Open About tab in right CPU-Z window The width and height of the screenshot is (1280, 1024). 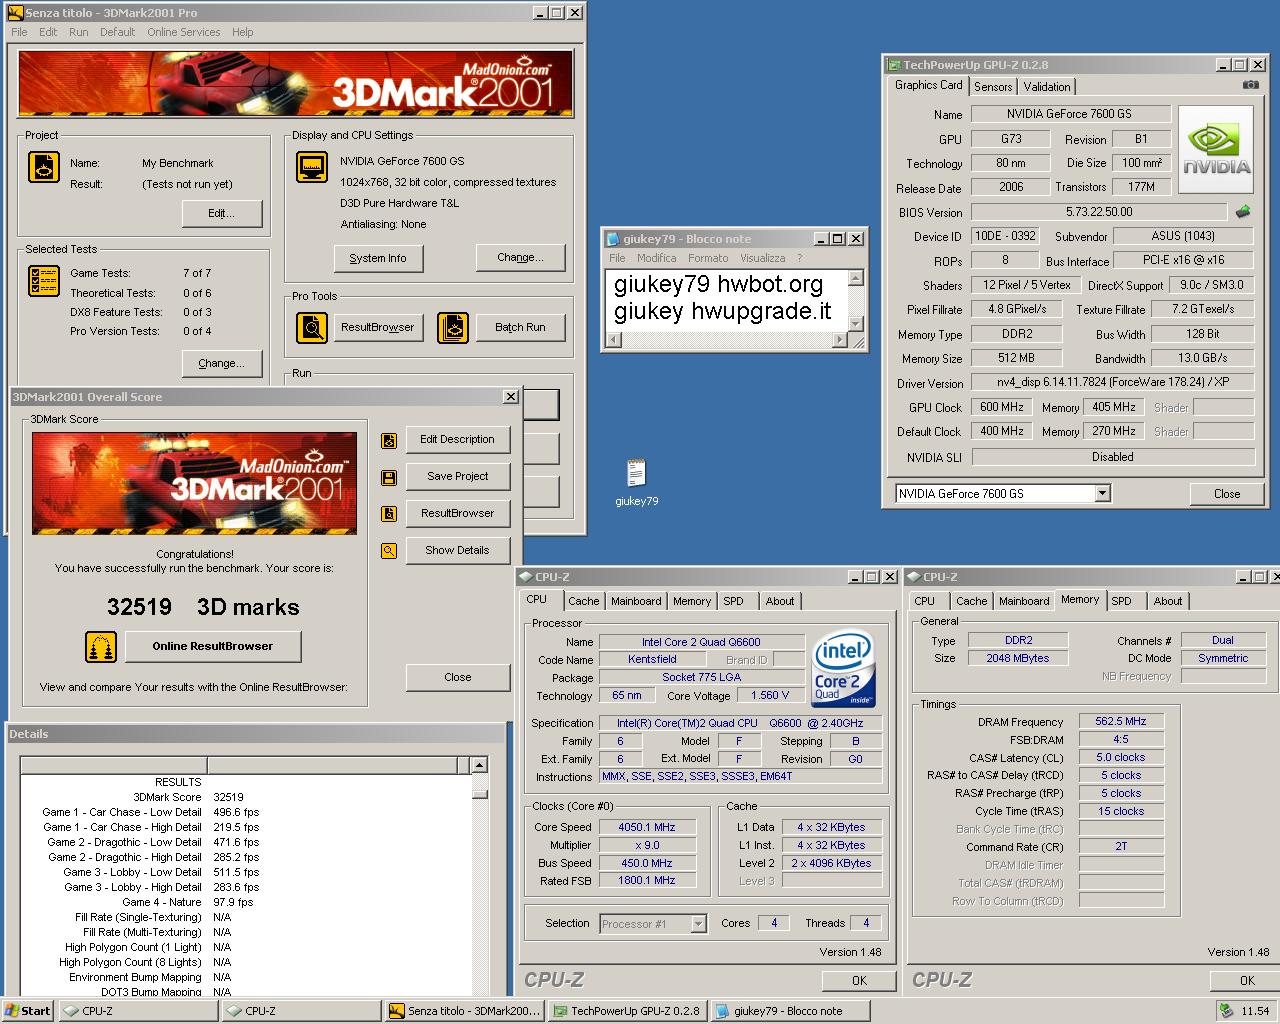click(x=1168, y=601)
